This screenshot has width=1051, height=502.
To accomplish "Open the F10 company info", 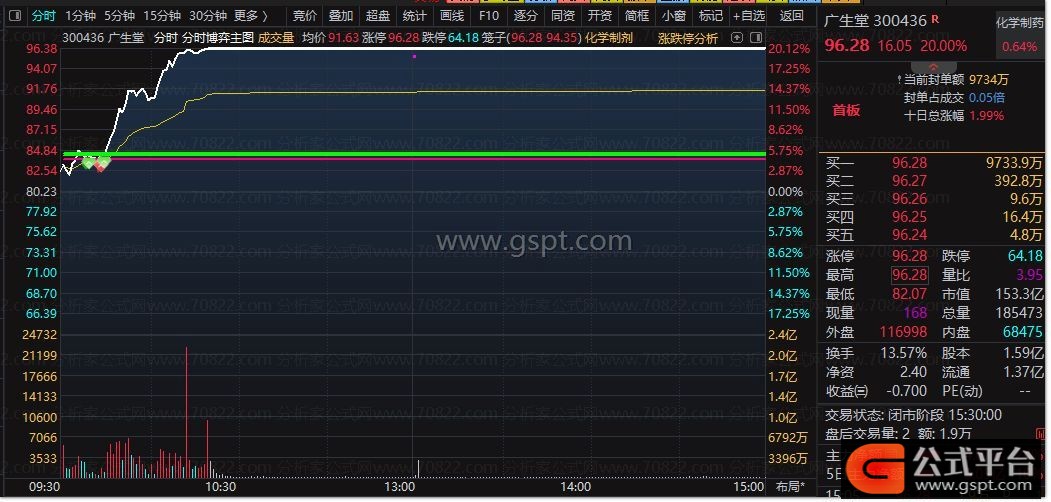I will tap(488, 15).
